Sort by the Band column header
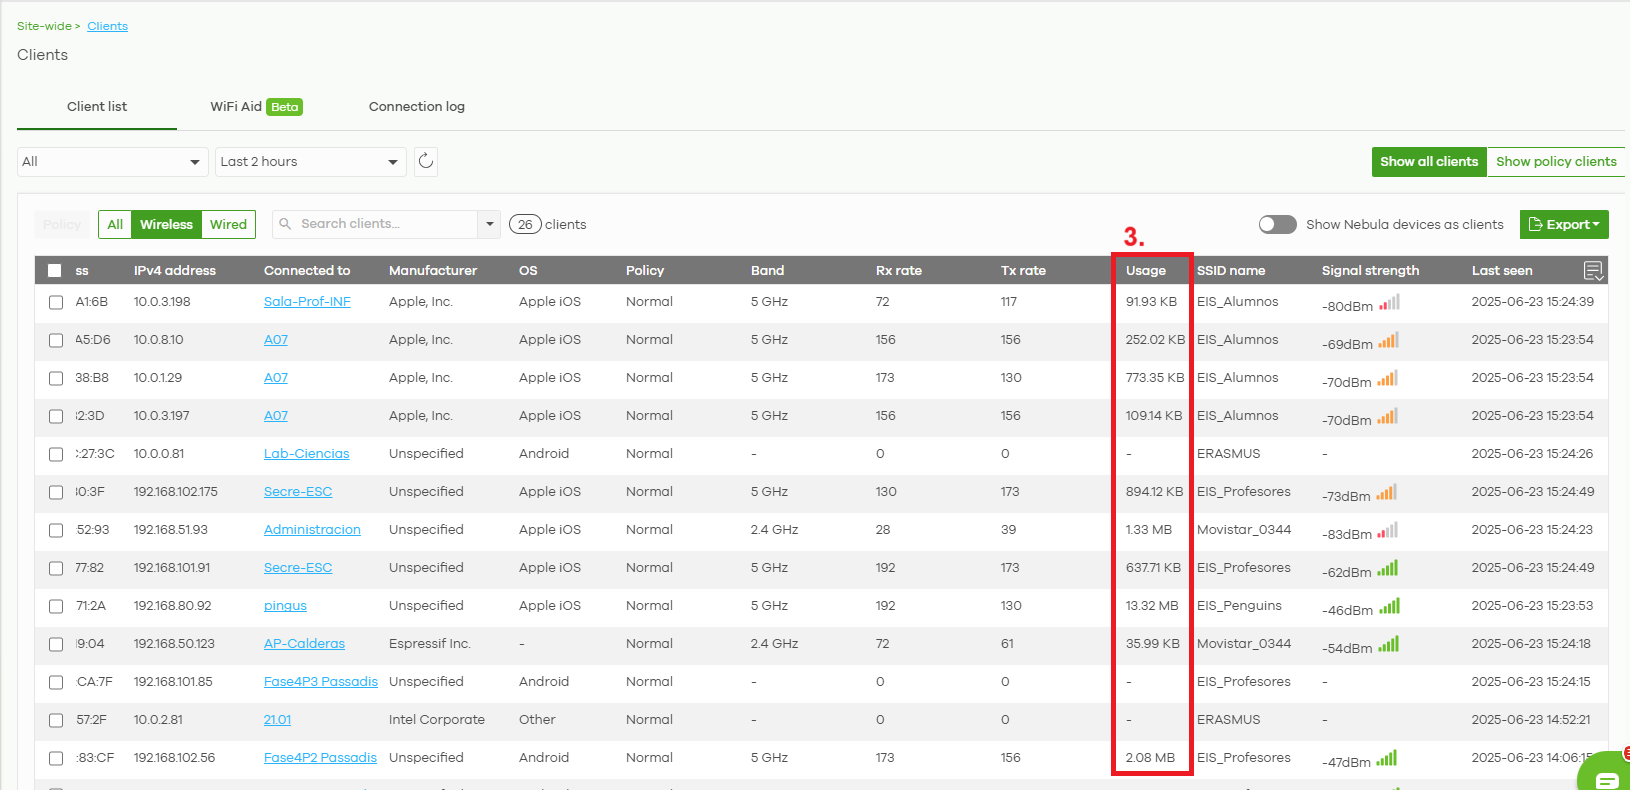Screen dimensions: 1630x790 pyautogui.click(x=767, y=270)
